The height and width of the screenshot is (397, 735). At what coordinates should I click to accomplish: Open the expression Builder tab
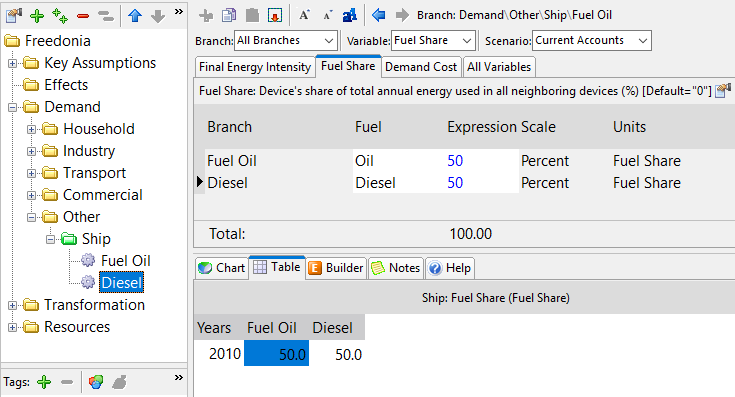pyautogui.click(x=335, y=268)
